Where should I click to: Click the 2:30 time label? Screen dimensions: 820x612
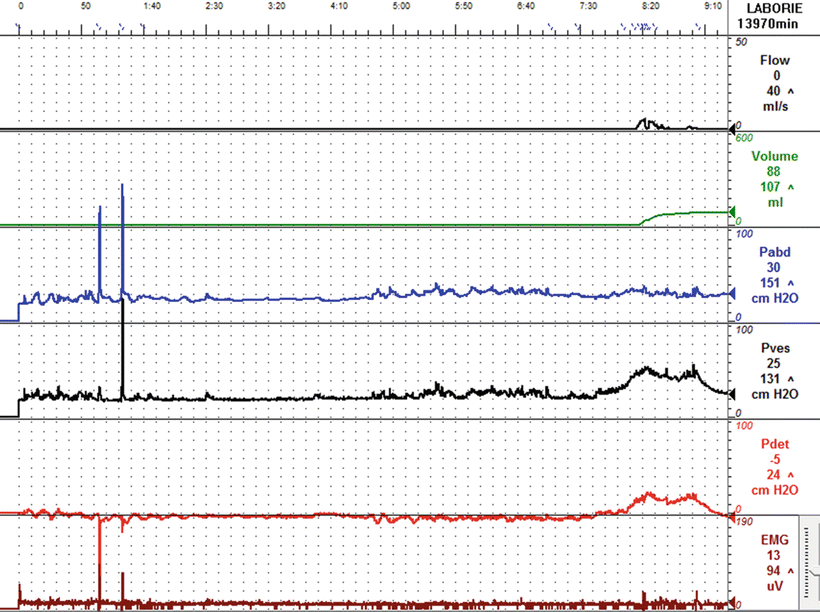point(214,6)
